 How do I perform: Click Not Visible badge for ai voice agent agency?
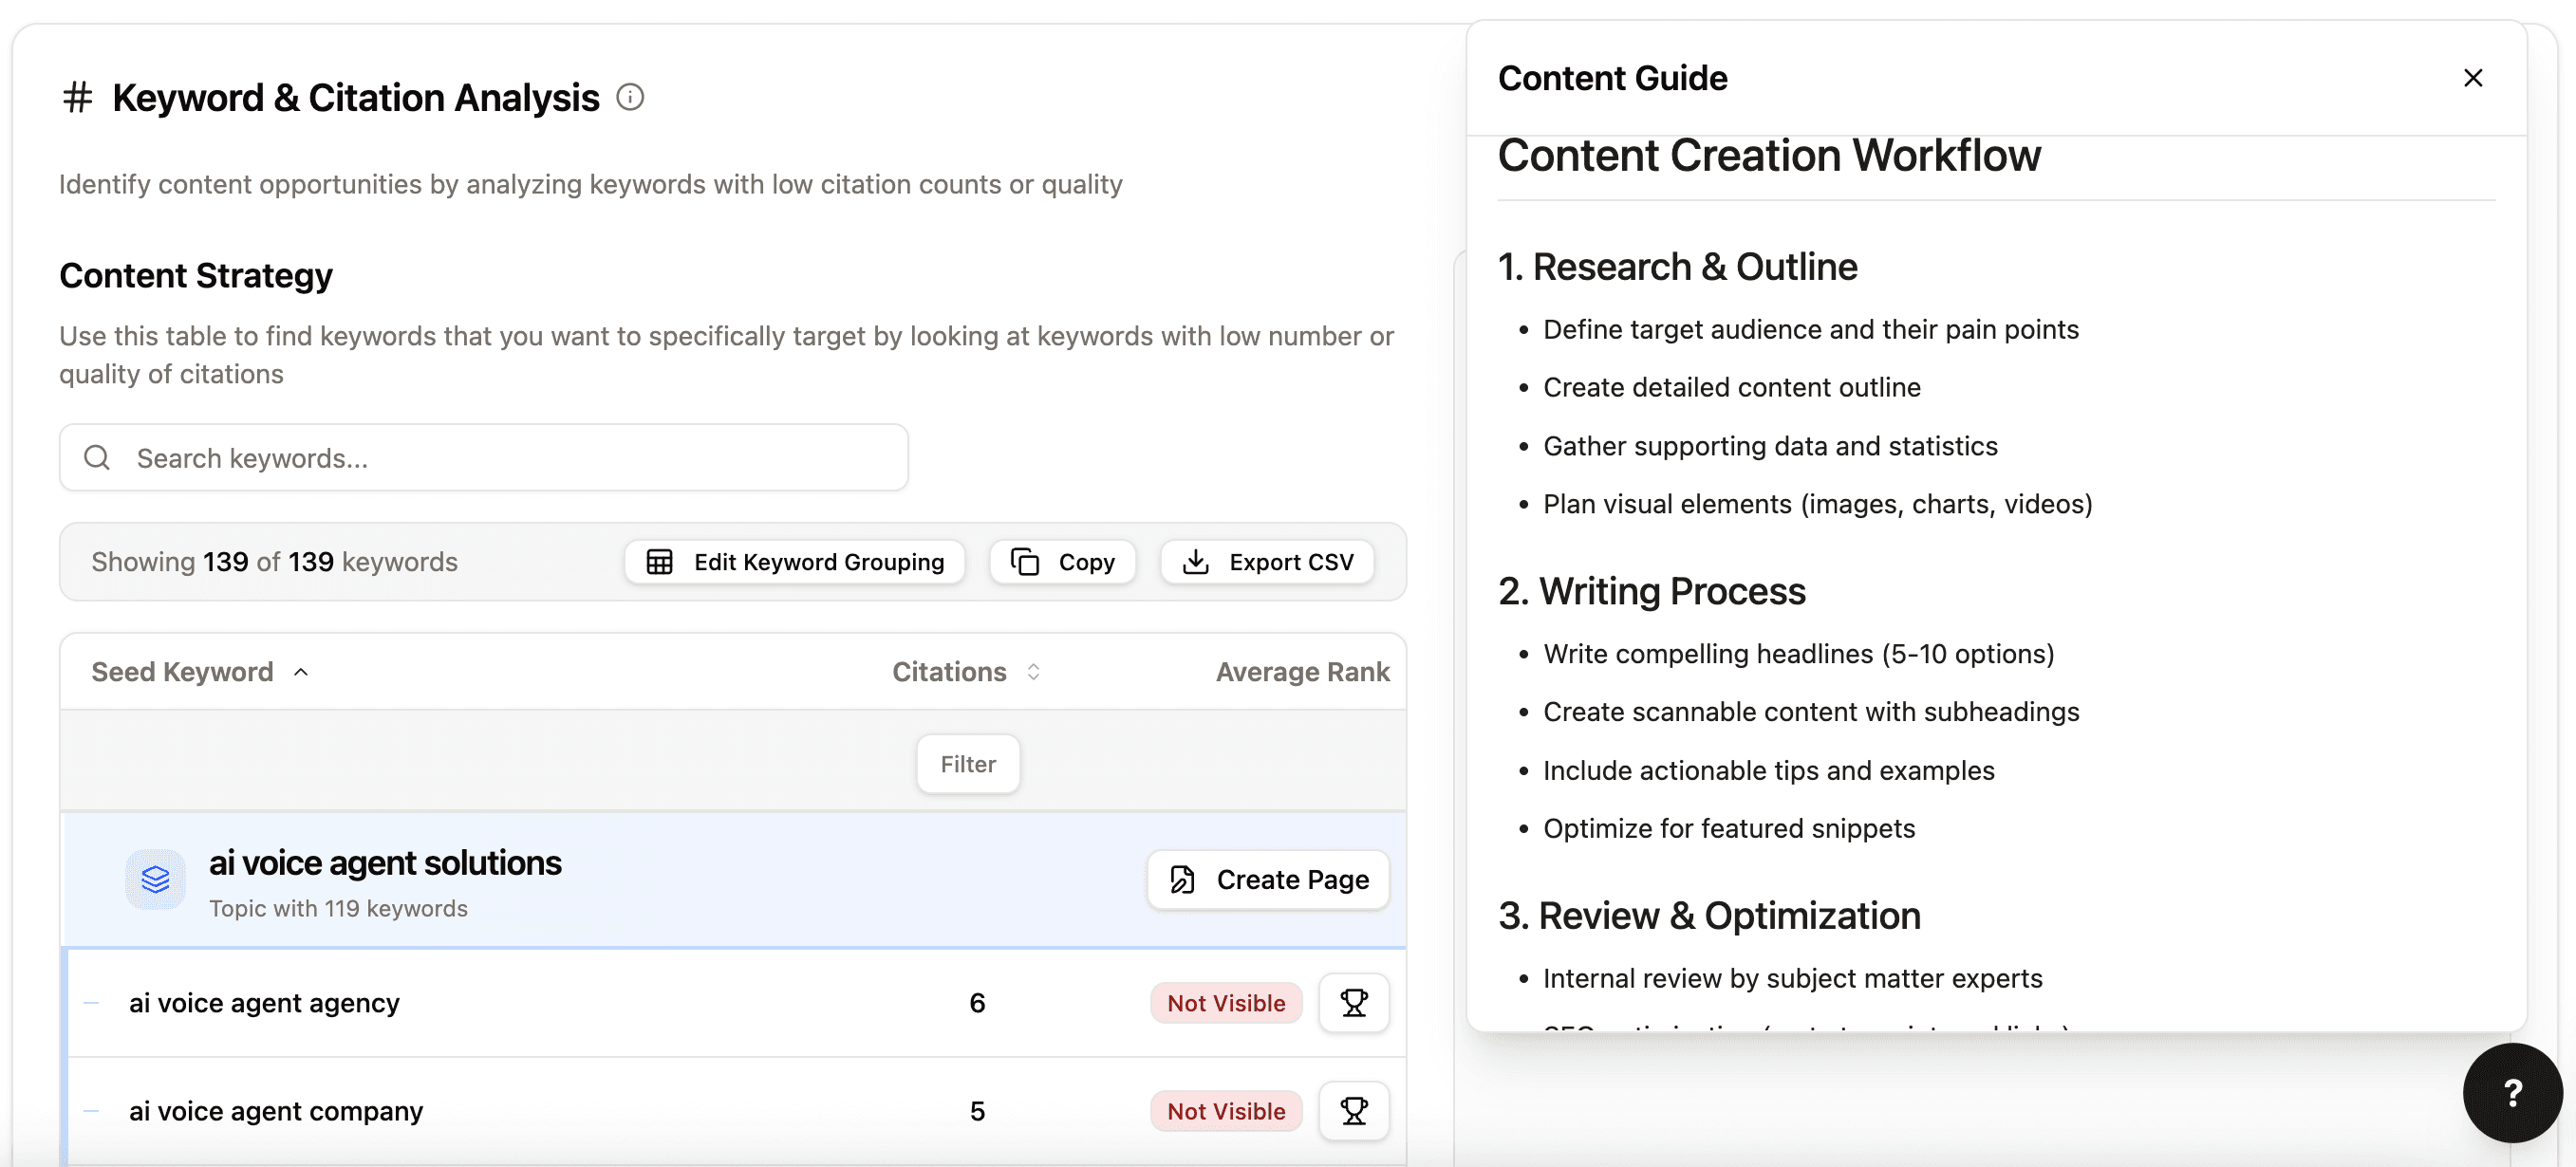pyautogui.click(x=1226, y=1003)
